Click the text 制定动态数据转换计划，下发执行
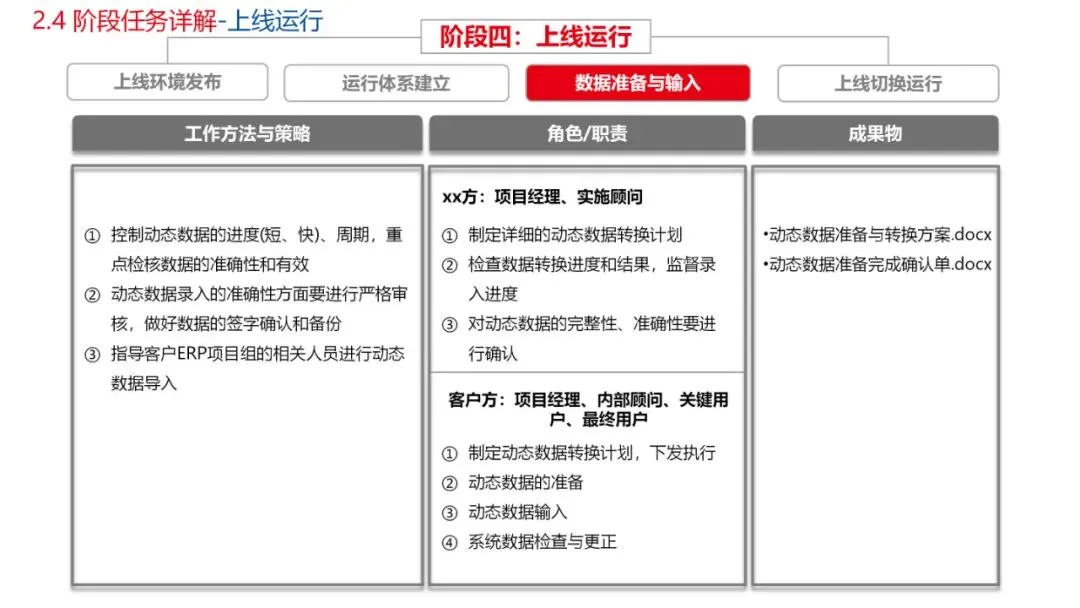 click(x=592, y=452)
